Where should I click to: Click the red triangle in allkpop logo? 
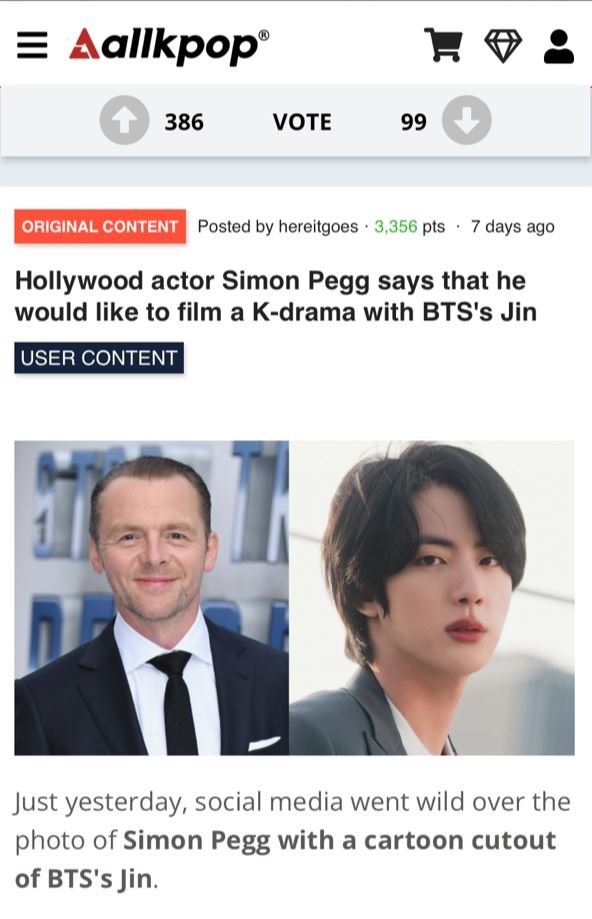(84, 44)
